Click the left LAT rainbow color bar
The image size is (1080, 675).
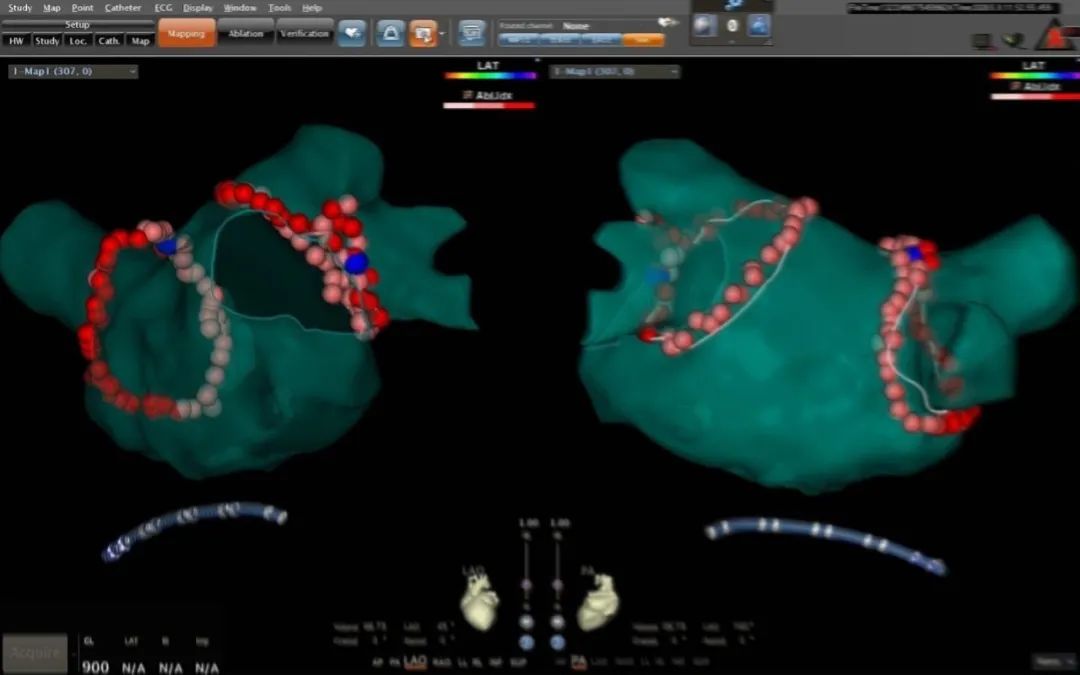pyautogui.click(x=490, y=75)
